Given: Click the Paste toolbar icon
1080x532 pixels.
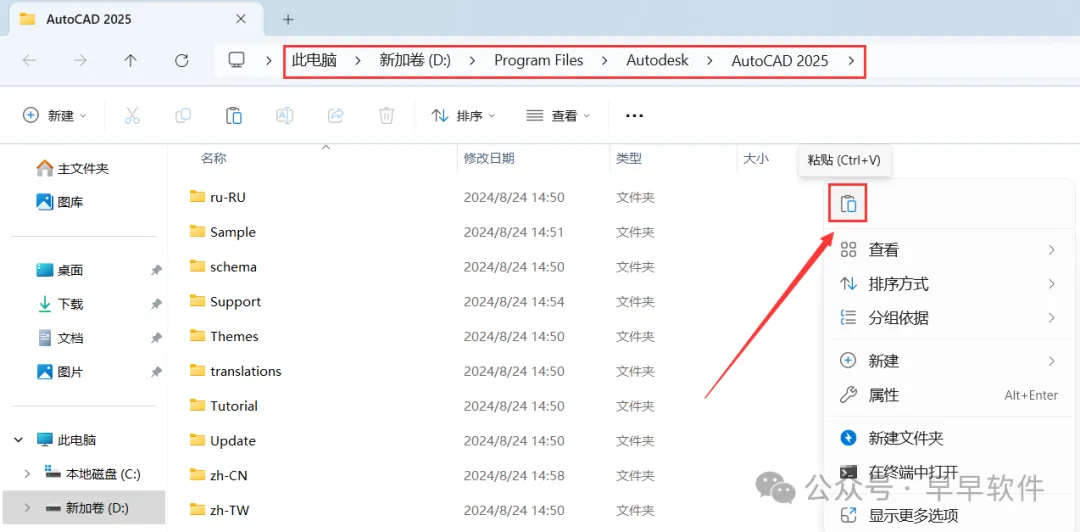Looking at the screenshot, I should tap(233, 116).
